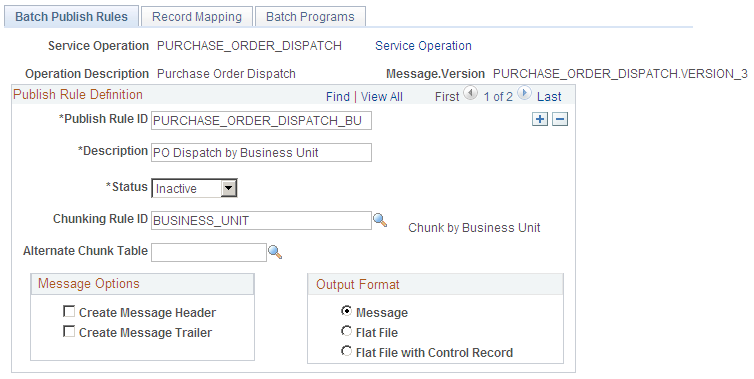Jump to the Last publish rule
The height and width of the screenshot is (379, 754).
(x=549, y=97)
